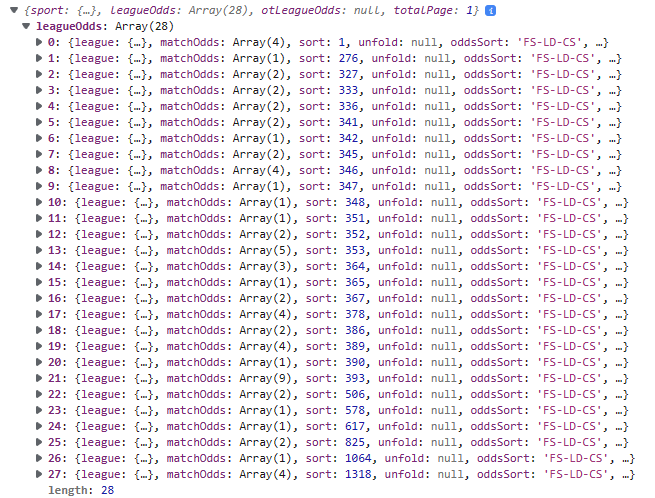This screenshot has height=498, width=655.
Task: Expand array entry 25 with sort 825
Action: [x=39, y=442]
